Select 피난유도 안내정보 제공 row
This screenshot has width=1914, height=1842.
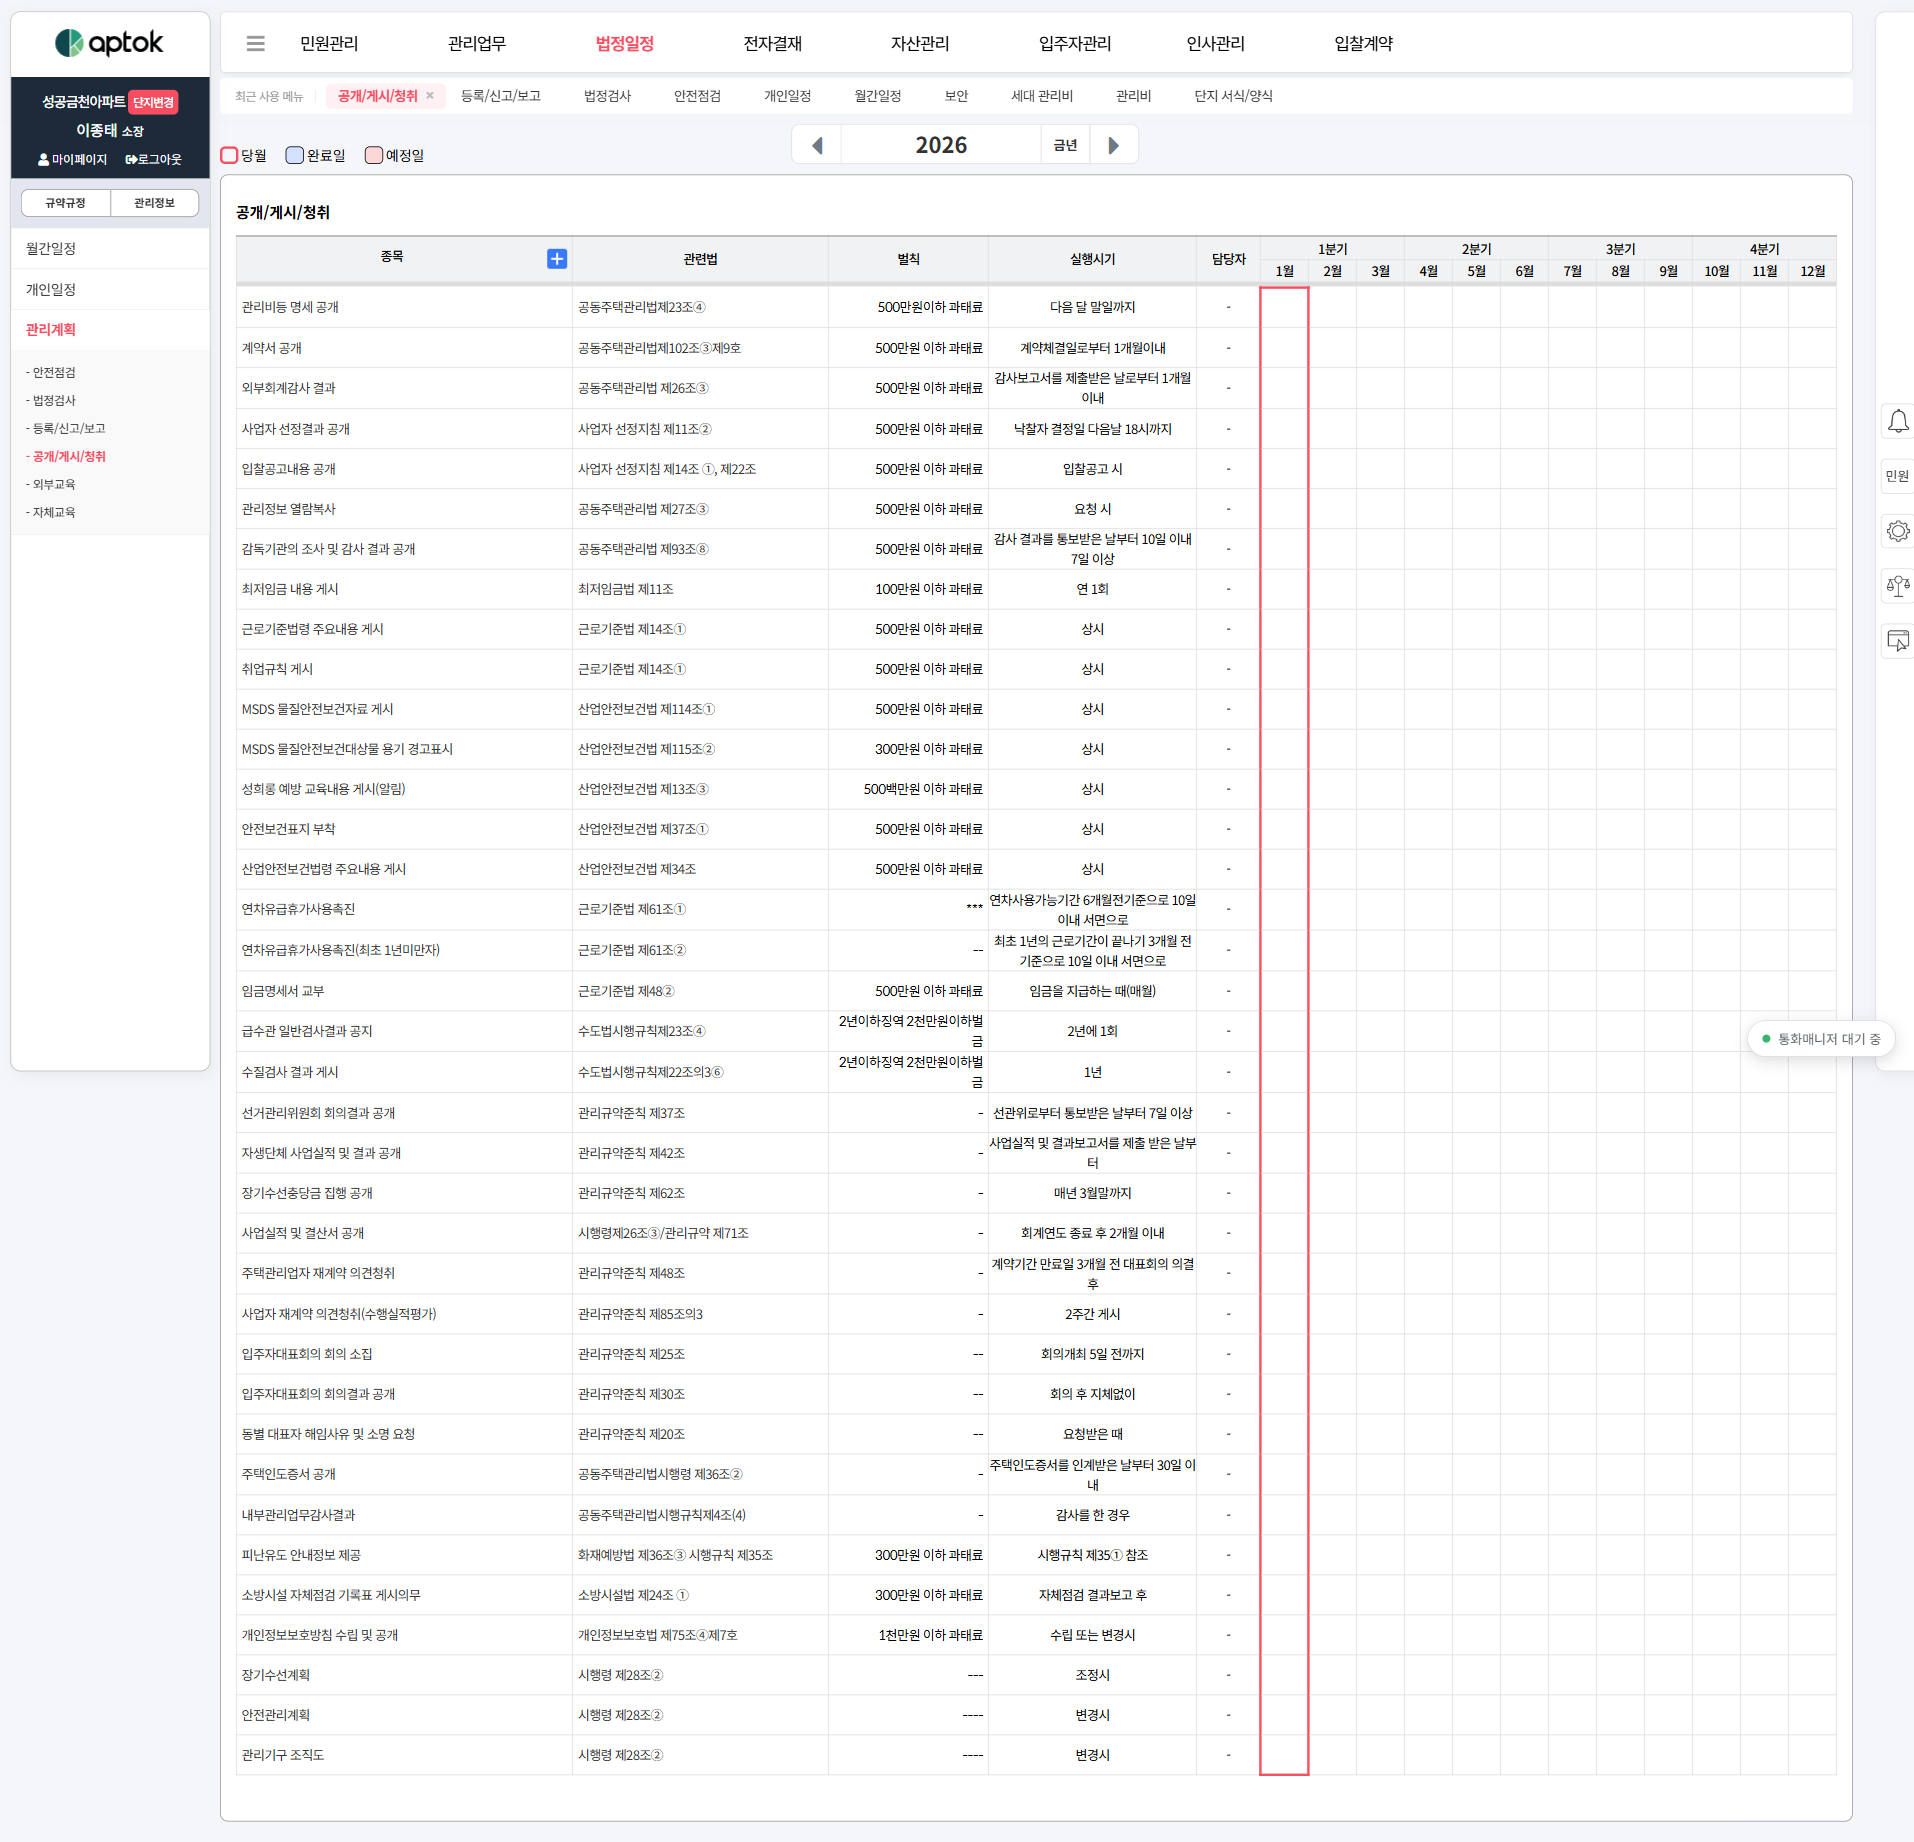click(x=1036, y=1556)
